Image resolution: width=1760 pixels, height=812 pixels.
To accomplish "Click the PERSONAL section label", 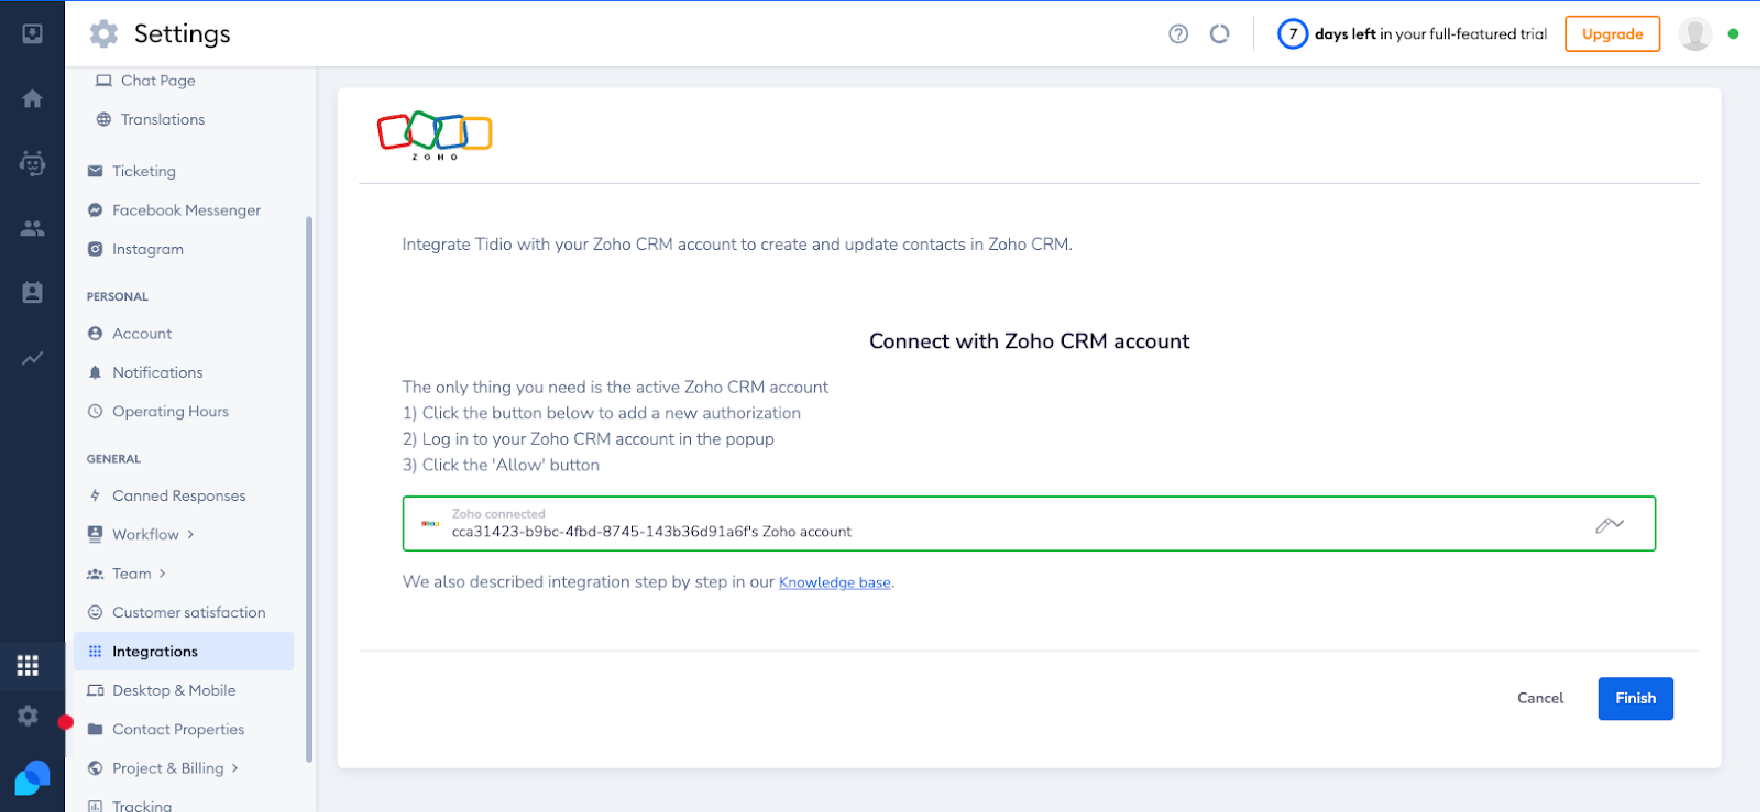I will pos(117,297).
